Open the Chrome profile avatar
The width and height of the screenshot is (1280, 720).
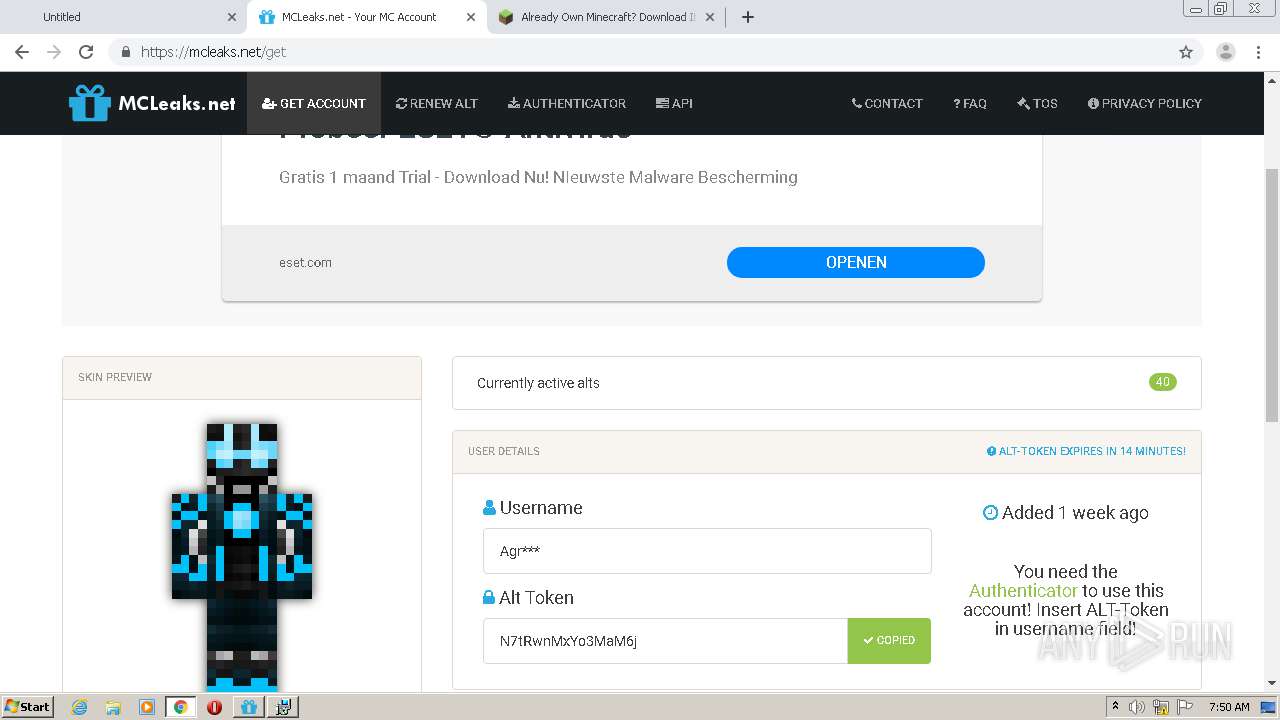tap(1226, 52)
